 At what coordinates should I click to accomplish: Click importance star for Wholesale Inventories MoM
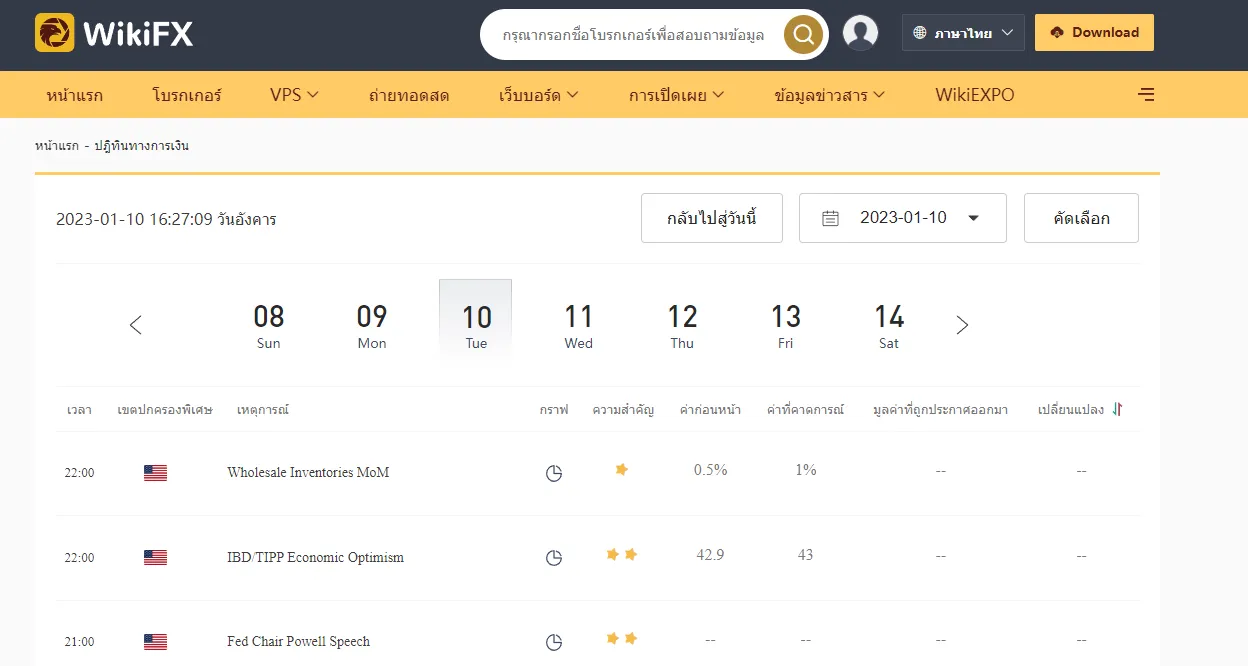(622, 469)
